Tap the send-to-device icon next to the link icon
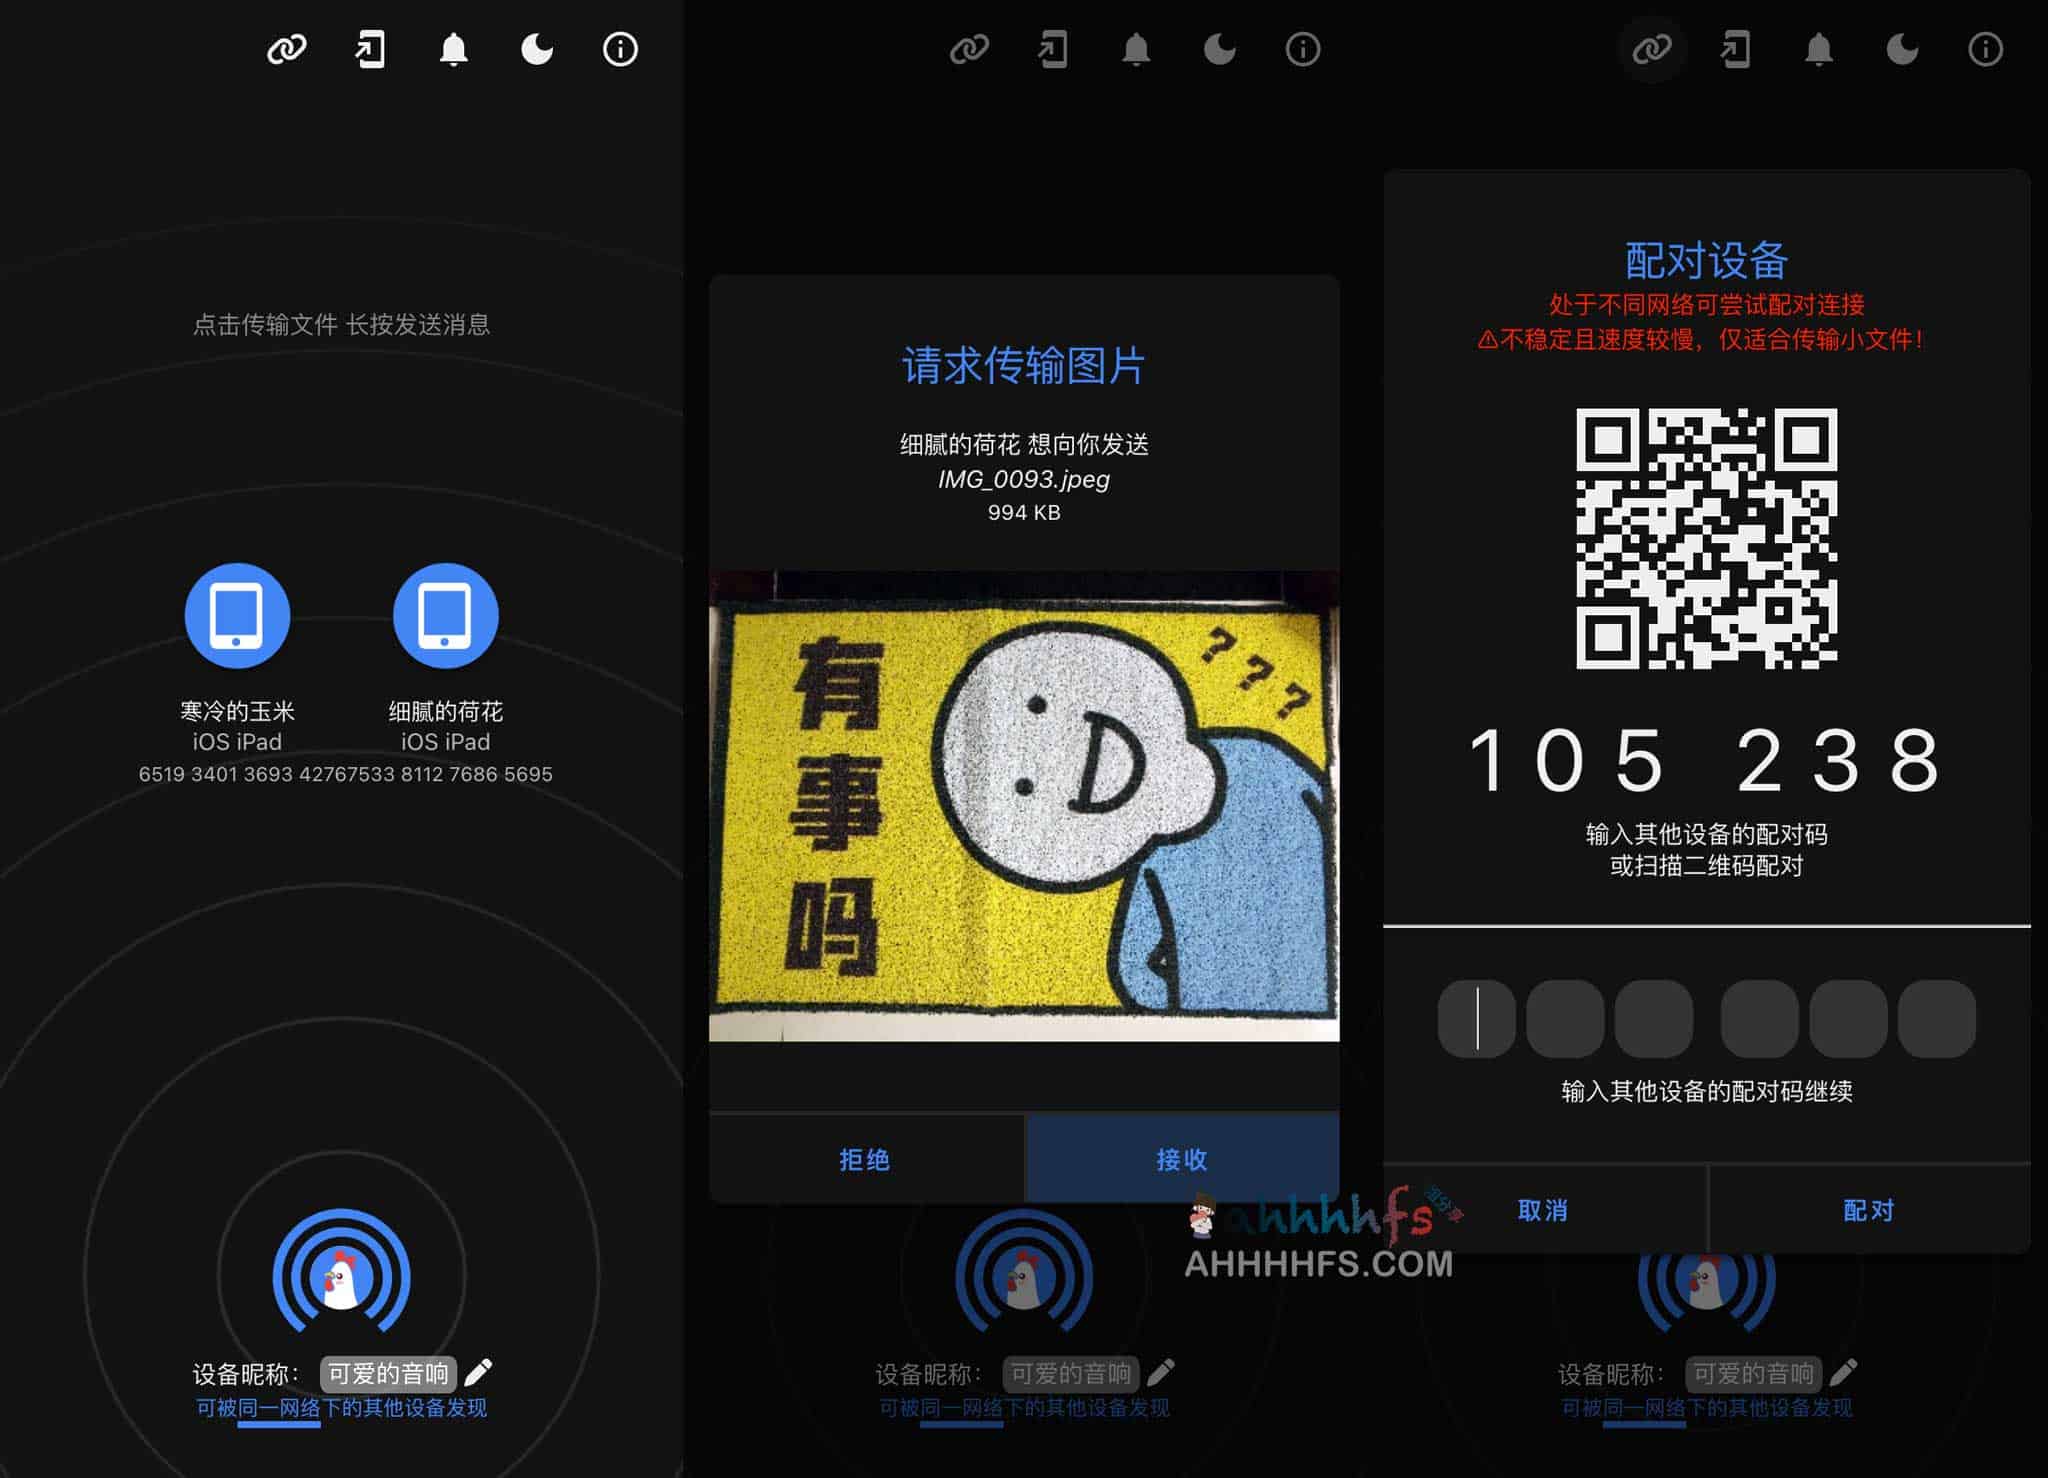This screenshot has height=1478, width=2048. 370,49
